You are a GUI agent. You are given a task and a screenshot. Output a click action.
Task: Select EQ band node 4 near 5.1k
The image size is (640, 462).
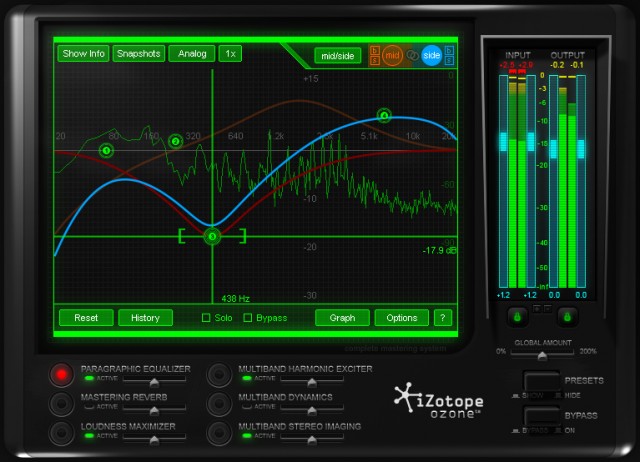pyautogui.click(x=384, y=115)
